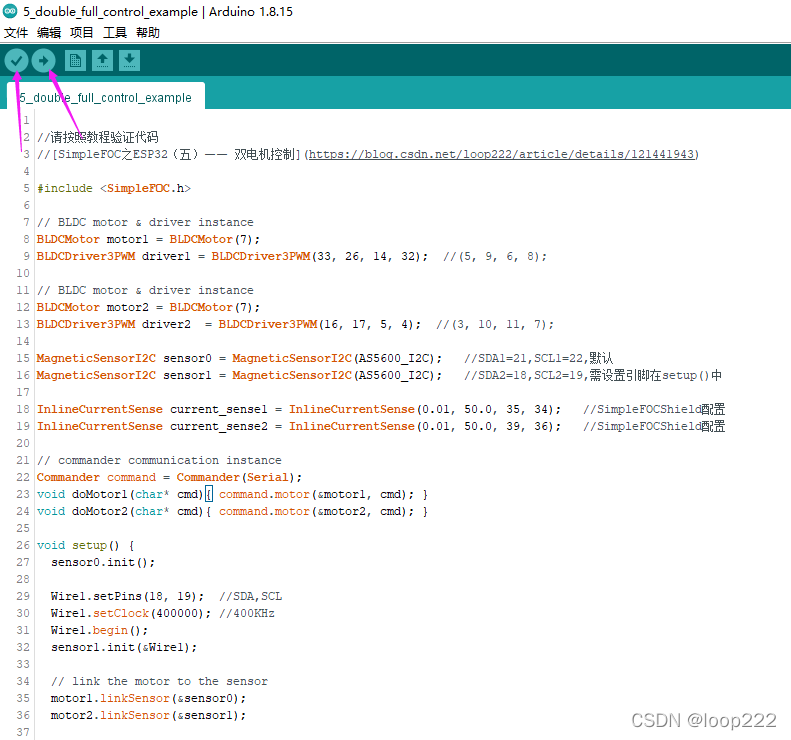This screenshot has height=740, width=791.
Task: Click the #include <SimpleFOC.h> line
Action: tap(114, 188)
